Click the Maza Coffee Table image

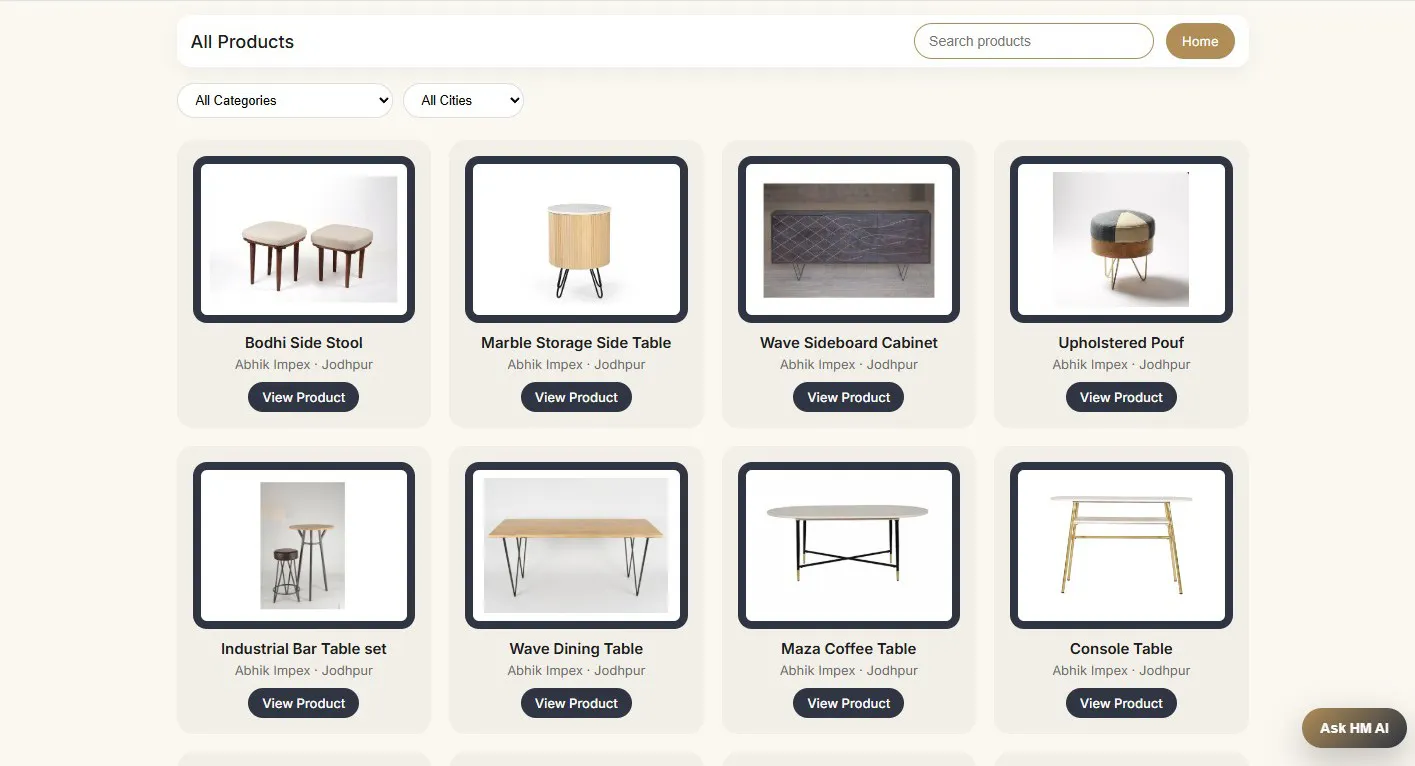(x=849, y=545)
